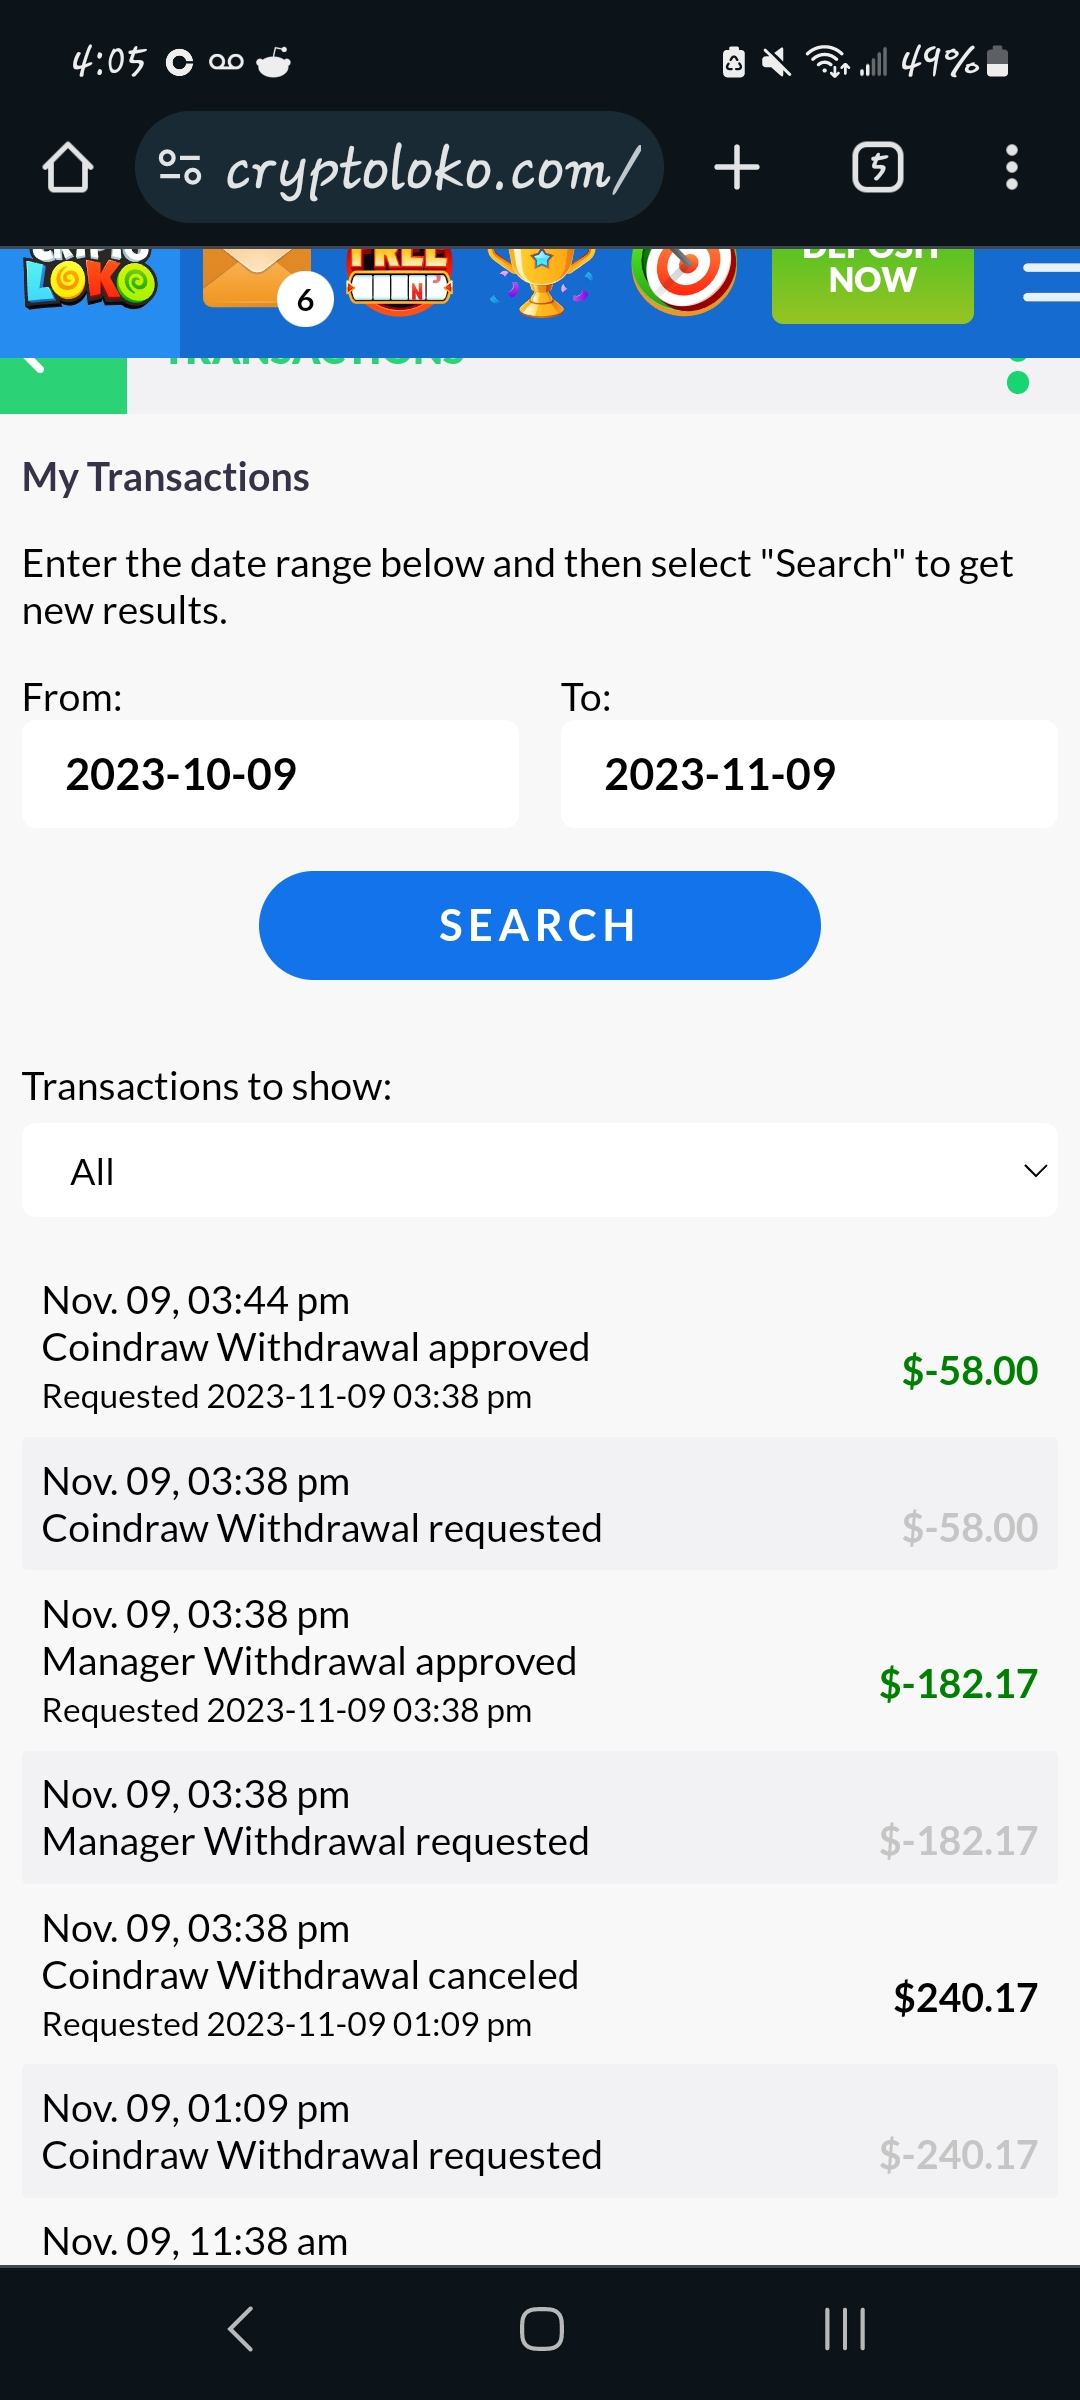Image resolution: width=1080 pixels, height=2400 pixels.
Task: Open a new browser tab with plus icon
Action: (x=737, y=167)
